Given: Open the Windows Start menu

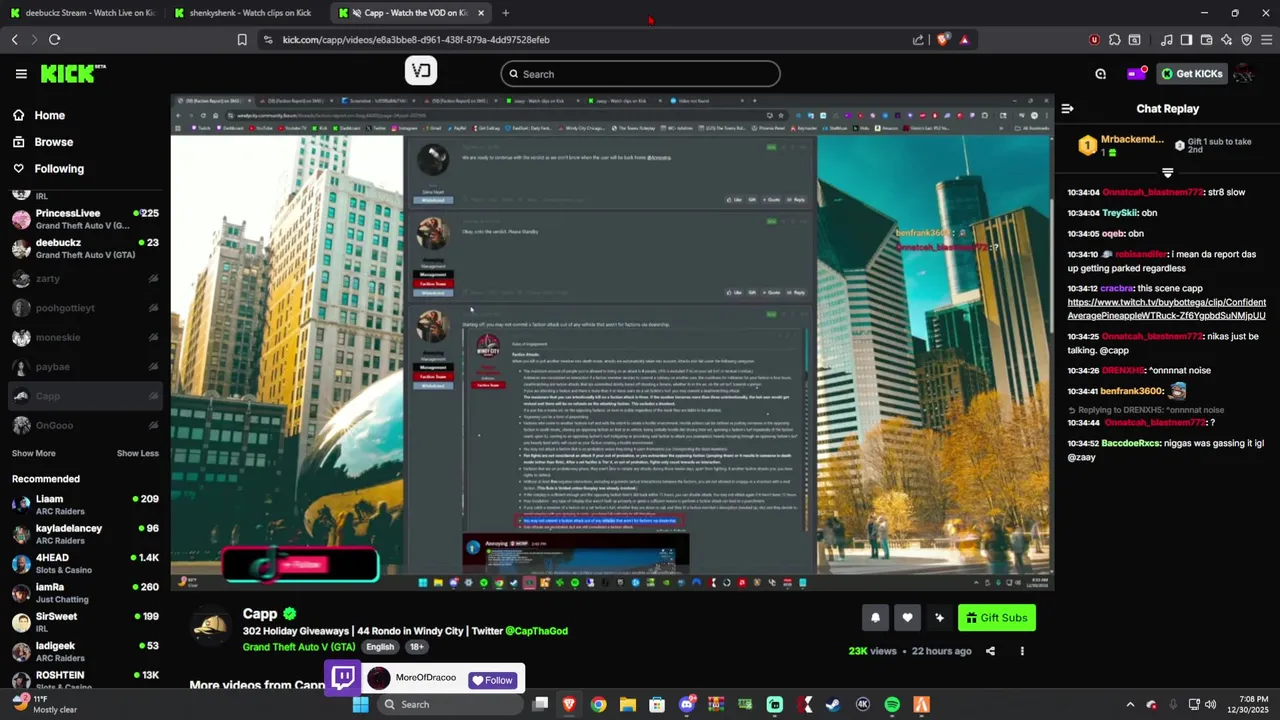Looking at the screenshot, I should point(361,704).
